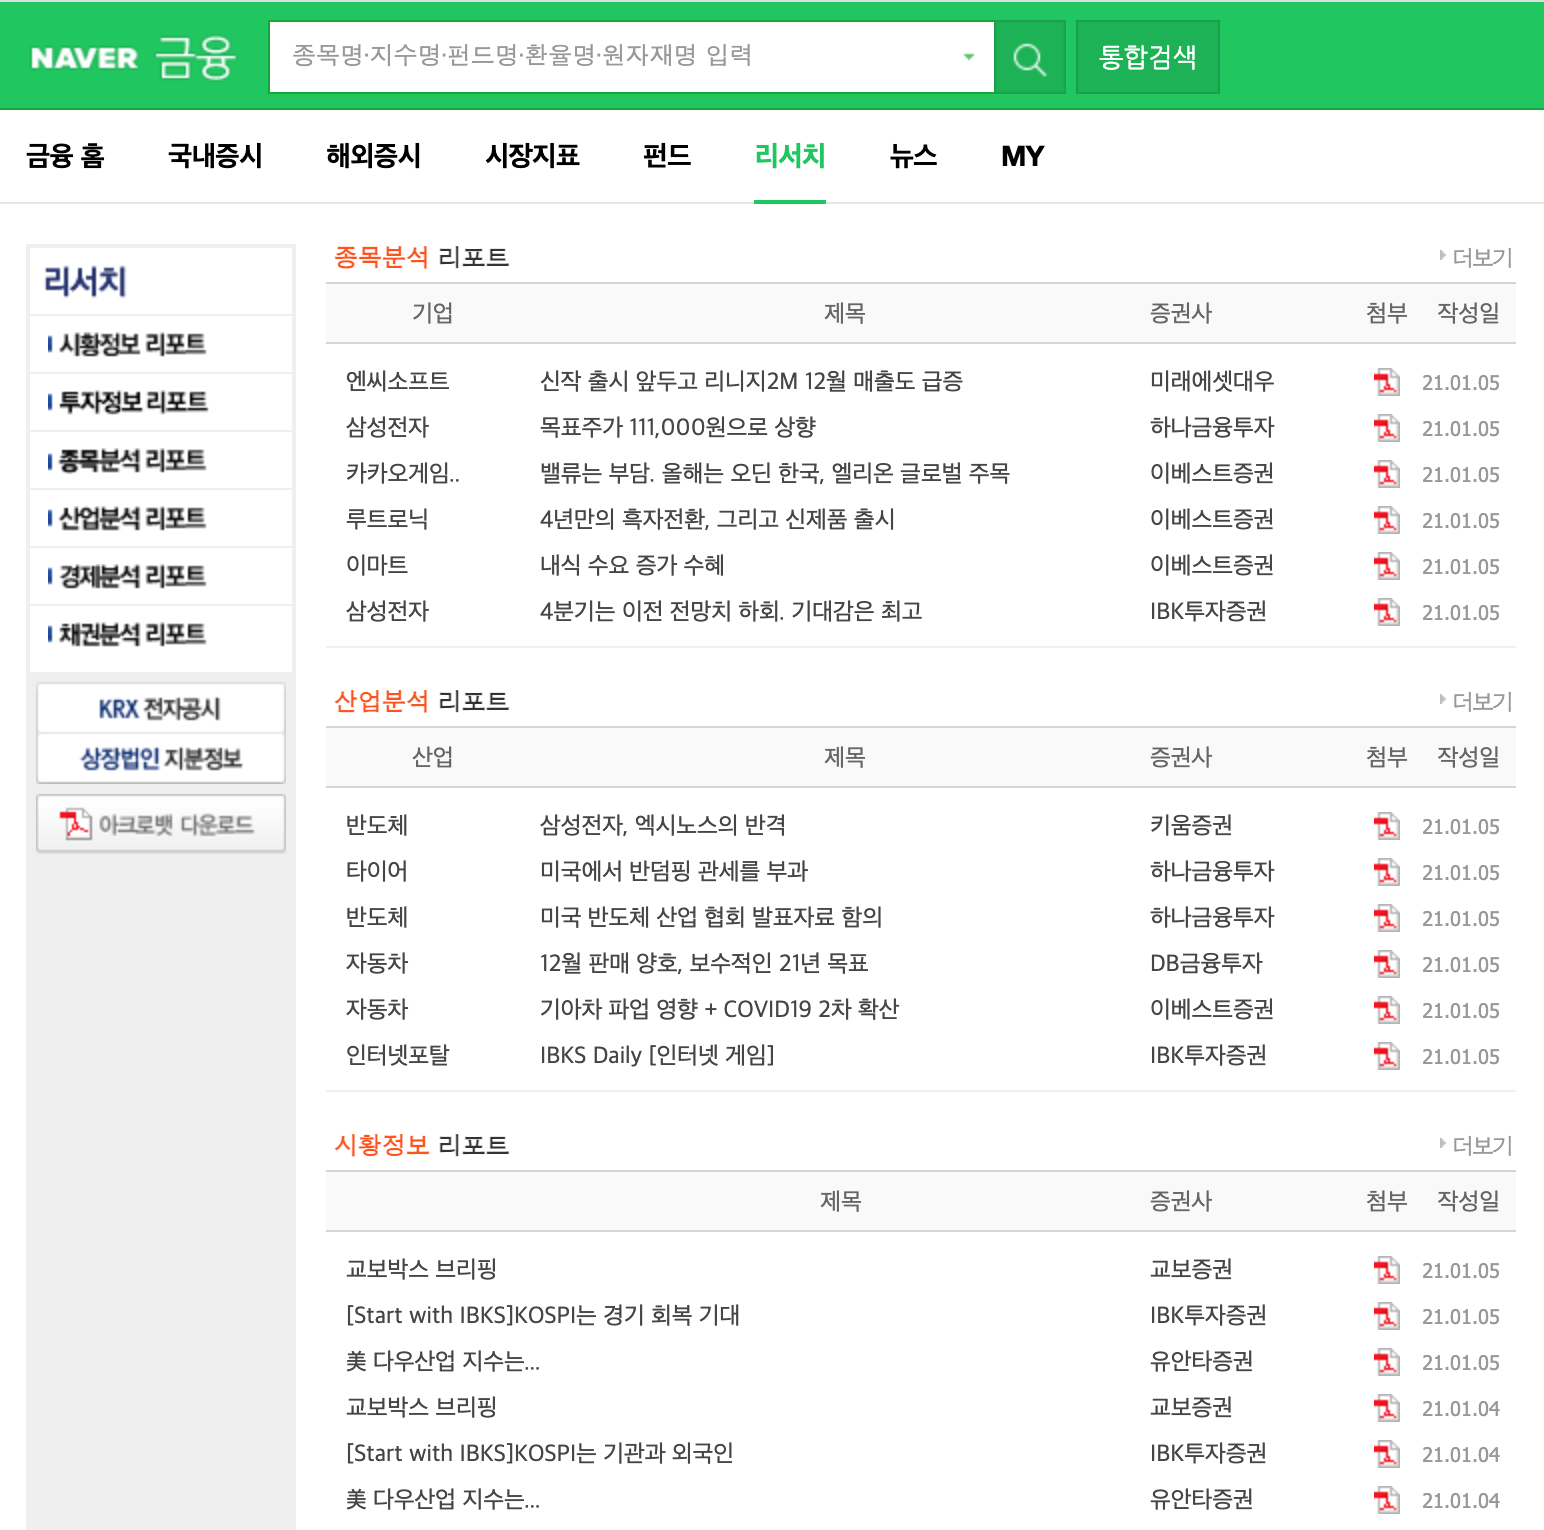Open PDF icon for 타이어 industry report
1544x1530 pixels.
1386,872
